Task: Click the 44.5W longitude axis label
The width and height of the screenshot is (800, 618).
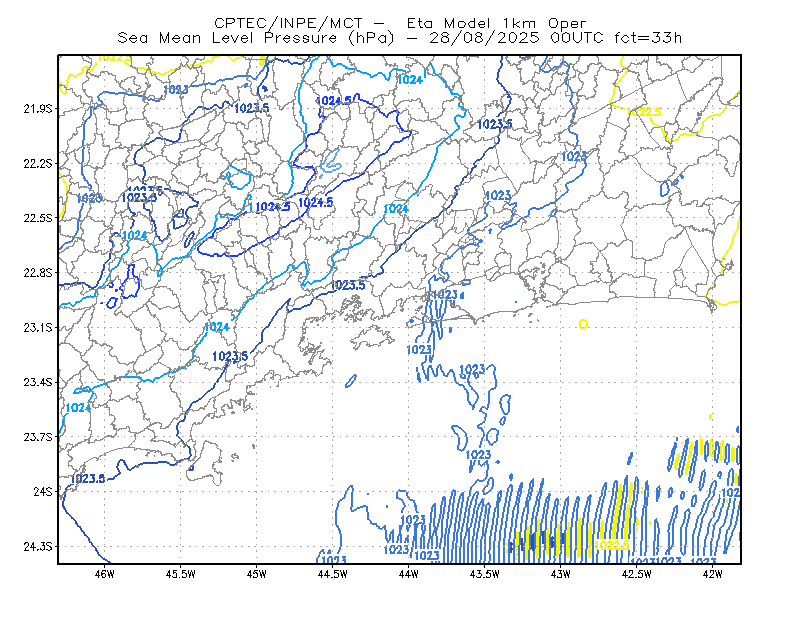Action: [x=332, y=574]
